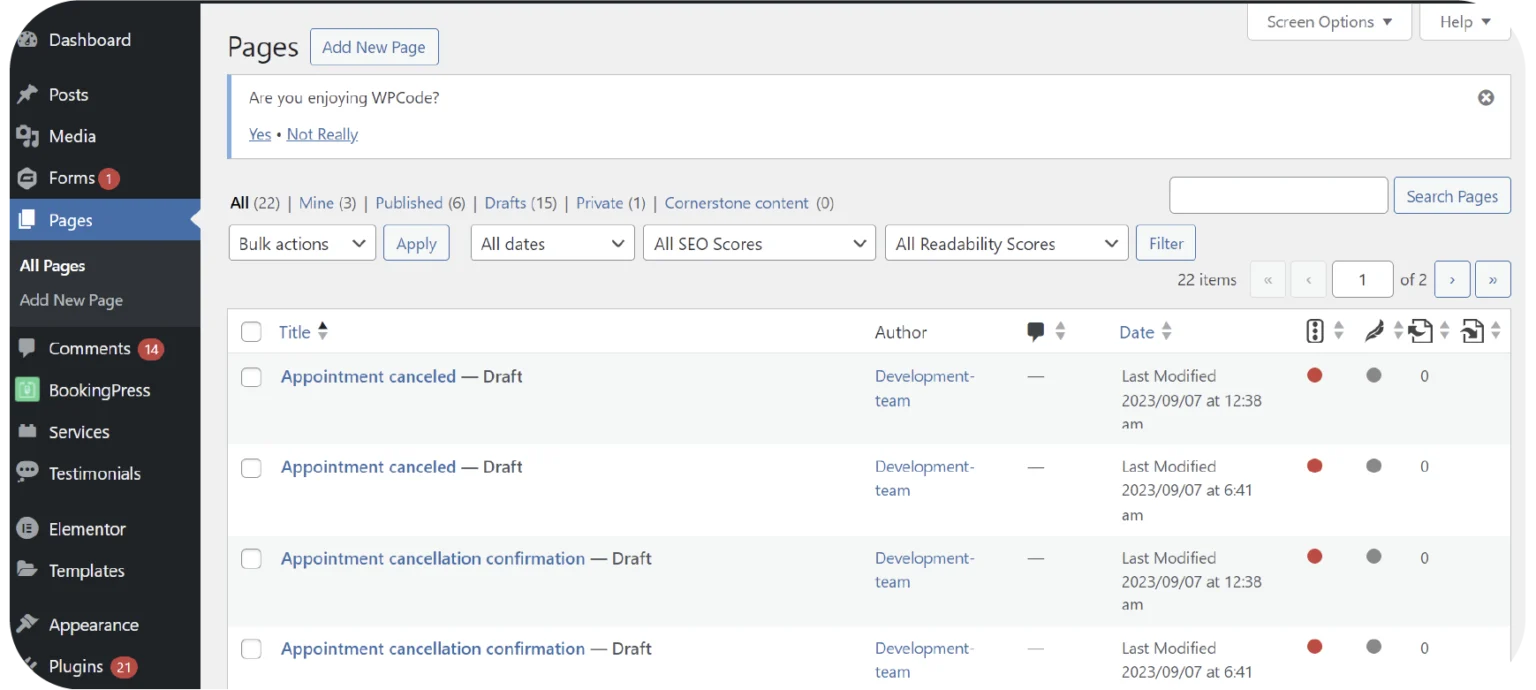The width and height of the screenshot is (1536, 690).
Task: Expand the Screen Options panel
Action: [1328, 22]
